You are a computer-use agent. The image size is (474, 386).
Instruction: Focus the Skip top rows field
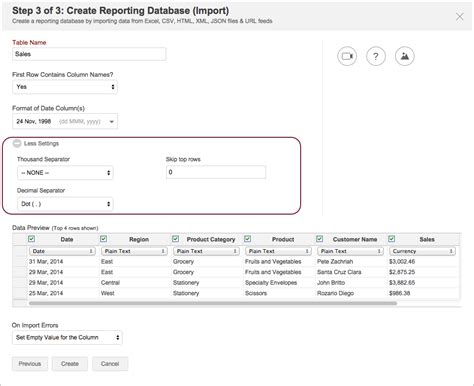tap(216, 172)
